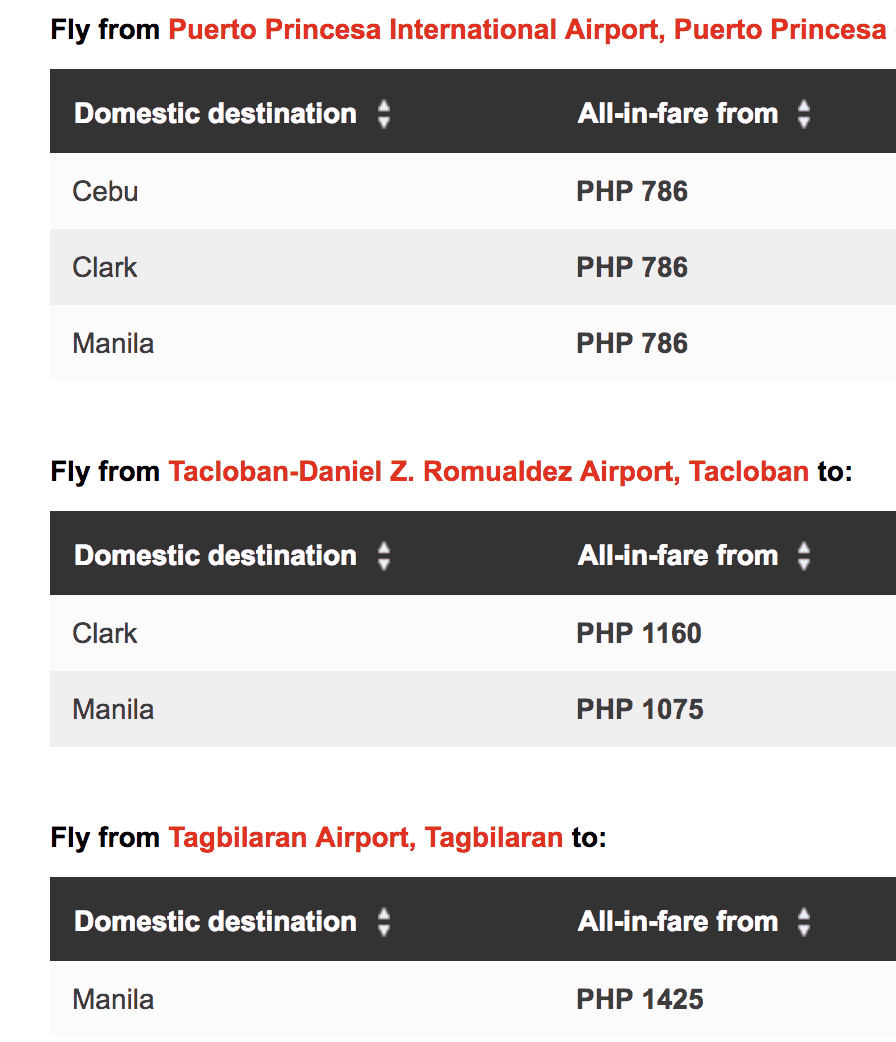Open Tagbilaran Airport, Tagbilaran link

pyautogui.click(x=365, y=837)
